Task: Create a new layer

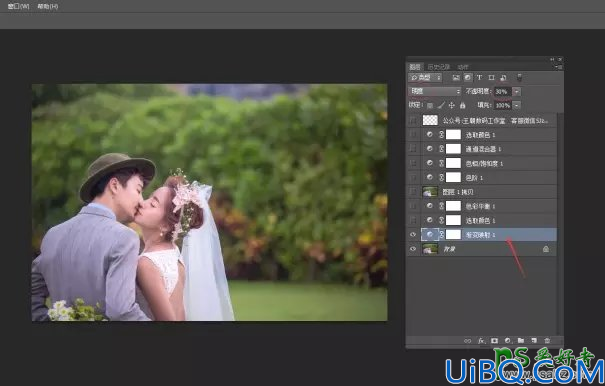Action: (x=534, y=341)
